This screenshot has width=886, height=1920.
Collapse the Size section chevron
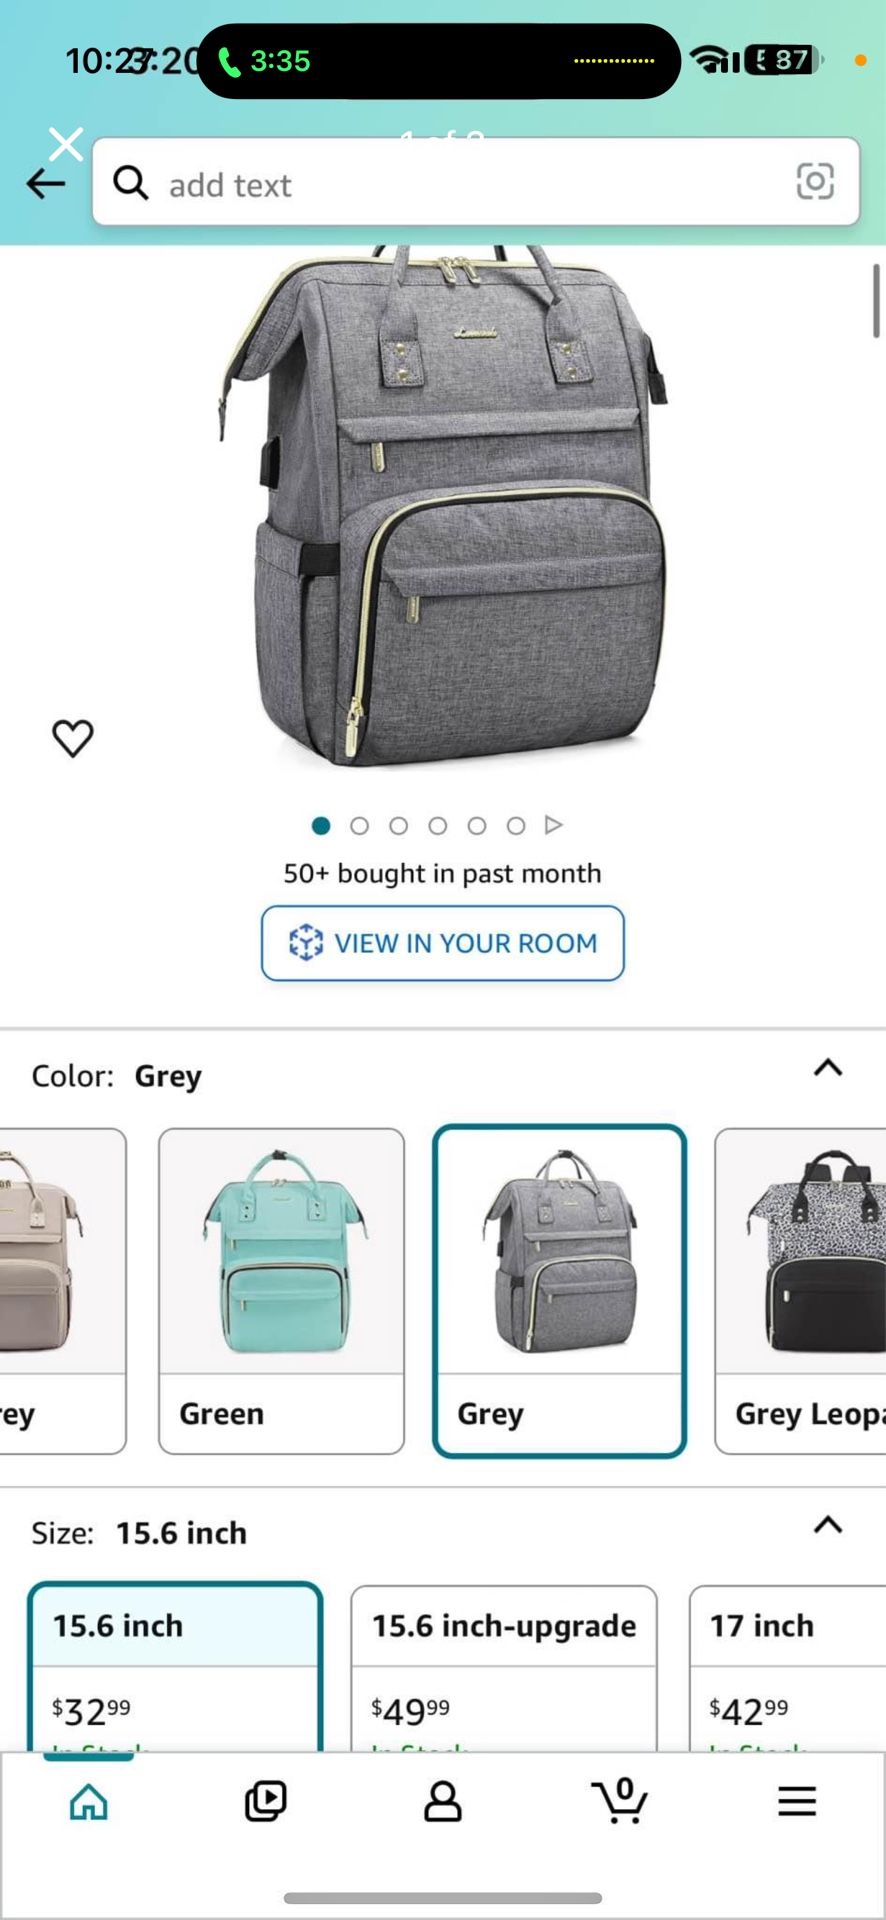click(828, 1525)
